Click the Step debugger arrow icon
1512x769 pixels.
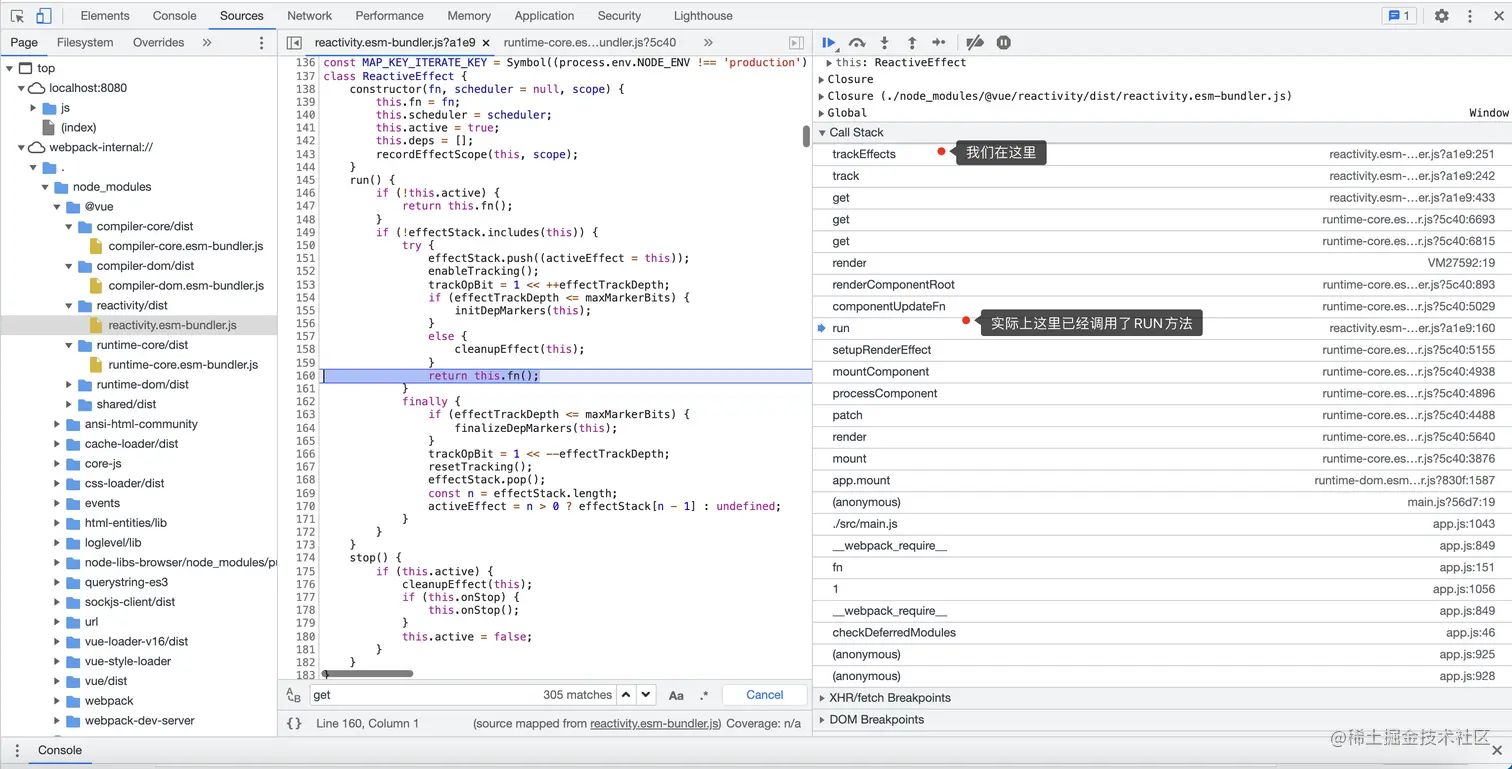[938, 43]
